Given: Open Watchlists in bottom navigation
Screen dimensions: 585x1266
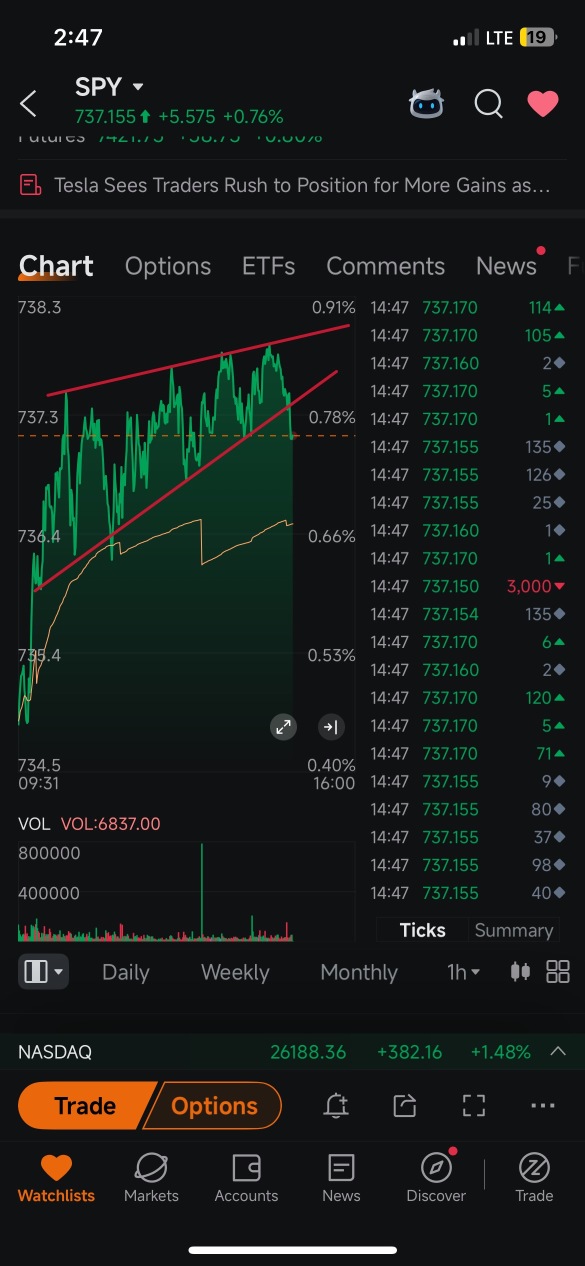Looking at the screenshot, I should click(x=56, y=1178).
